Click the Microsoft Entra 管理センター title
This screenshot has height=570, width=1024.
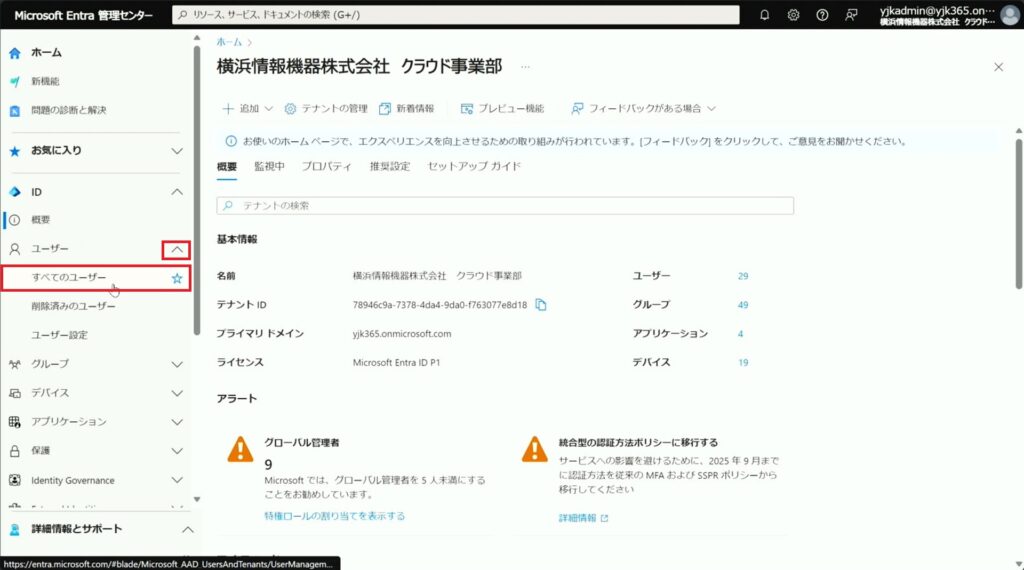84,15
